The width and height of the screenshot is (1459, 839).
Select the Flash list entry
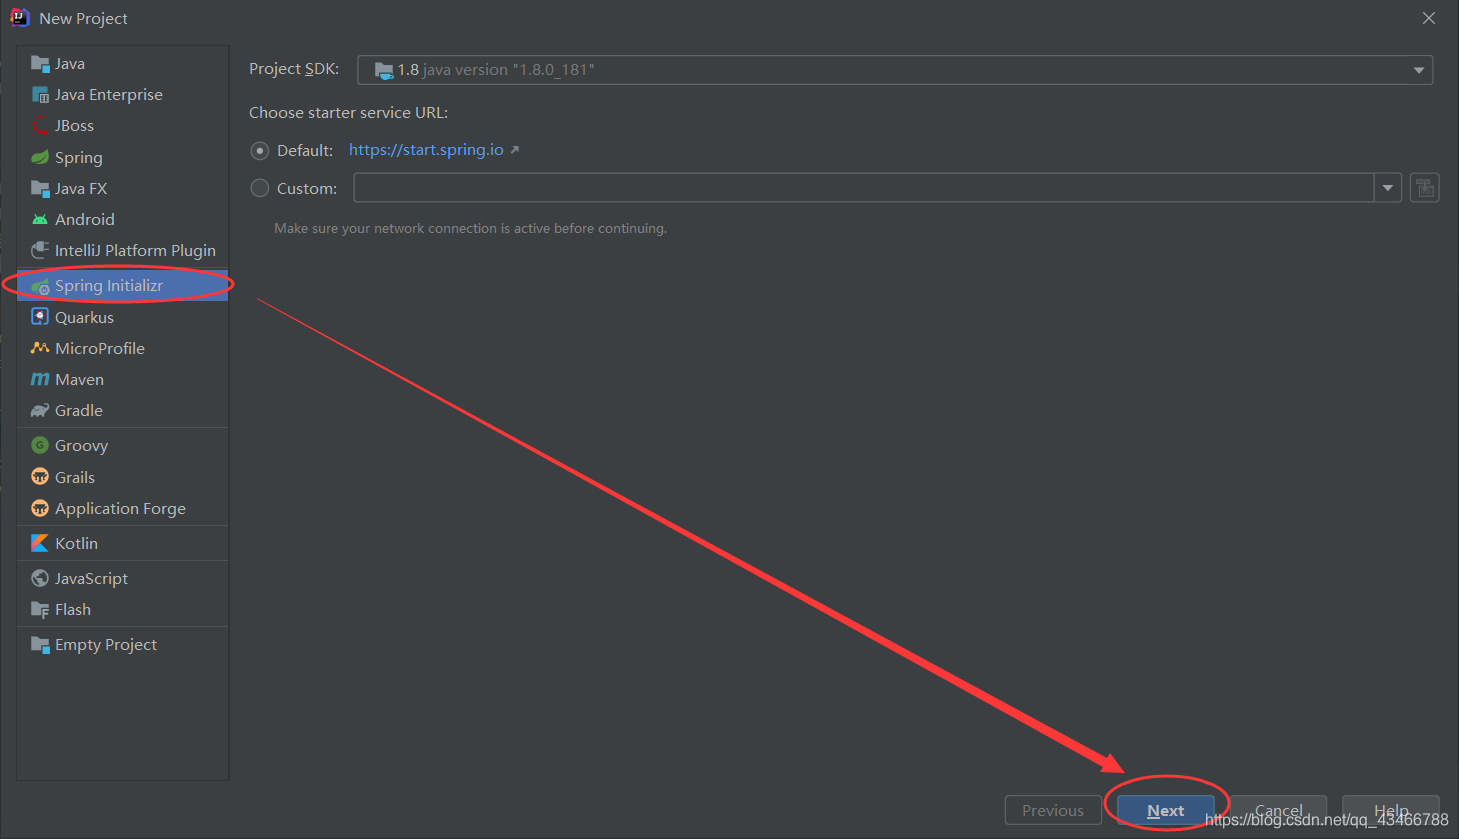[123, 610]
